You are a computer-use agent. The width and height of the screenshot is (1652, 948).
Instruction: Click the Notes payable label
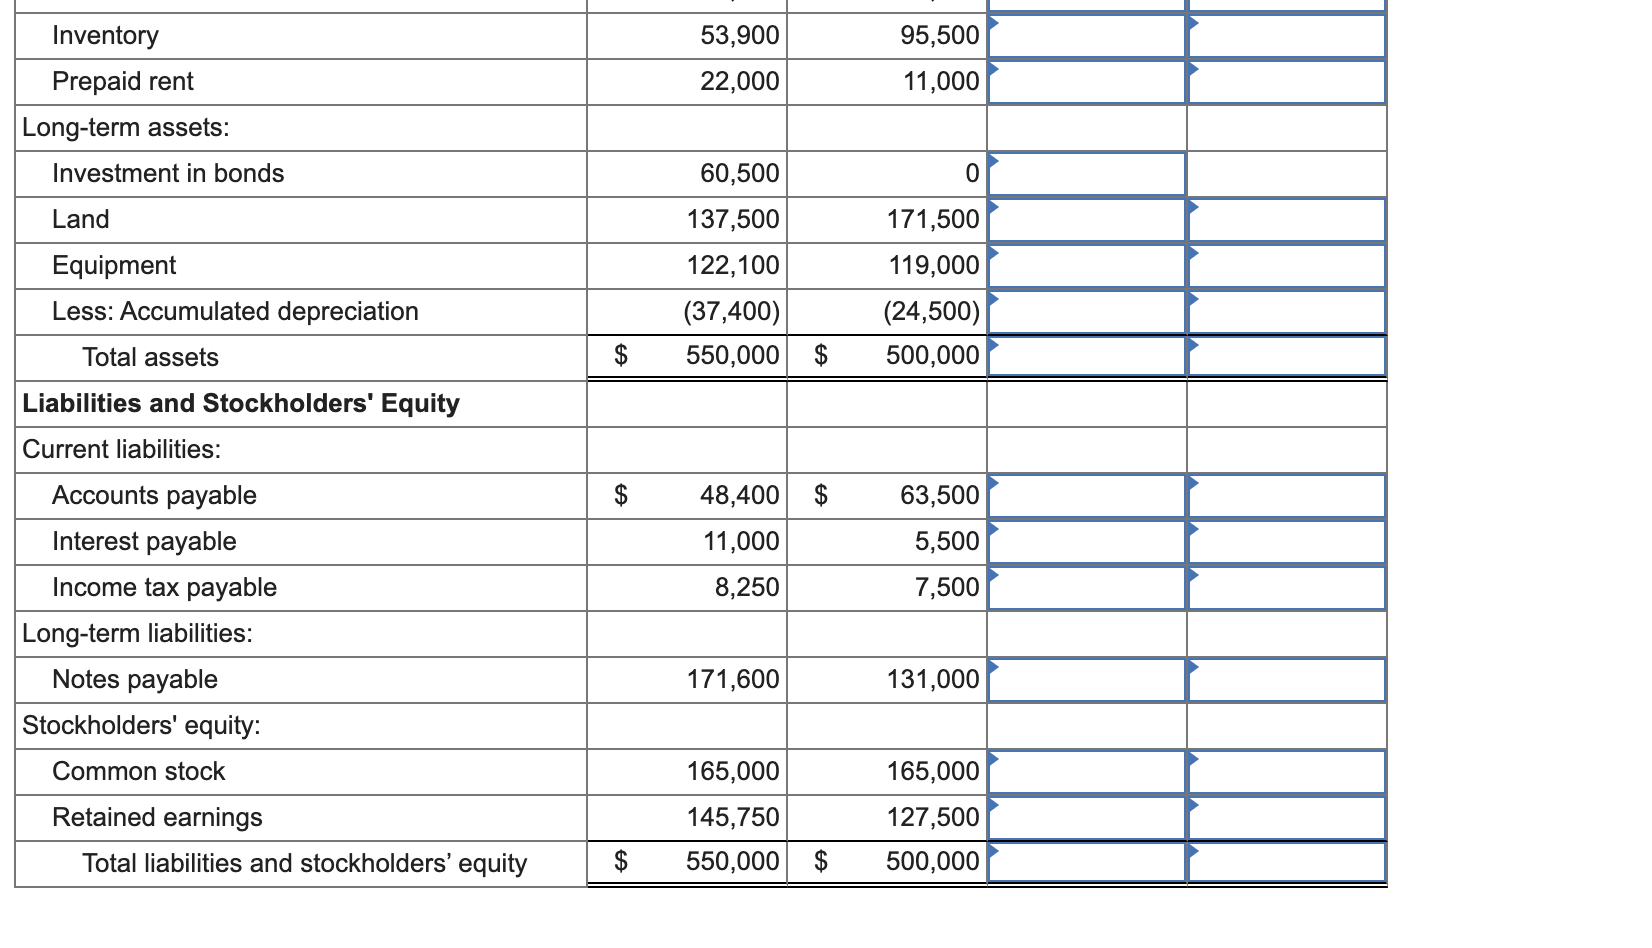(135, 680)
